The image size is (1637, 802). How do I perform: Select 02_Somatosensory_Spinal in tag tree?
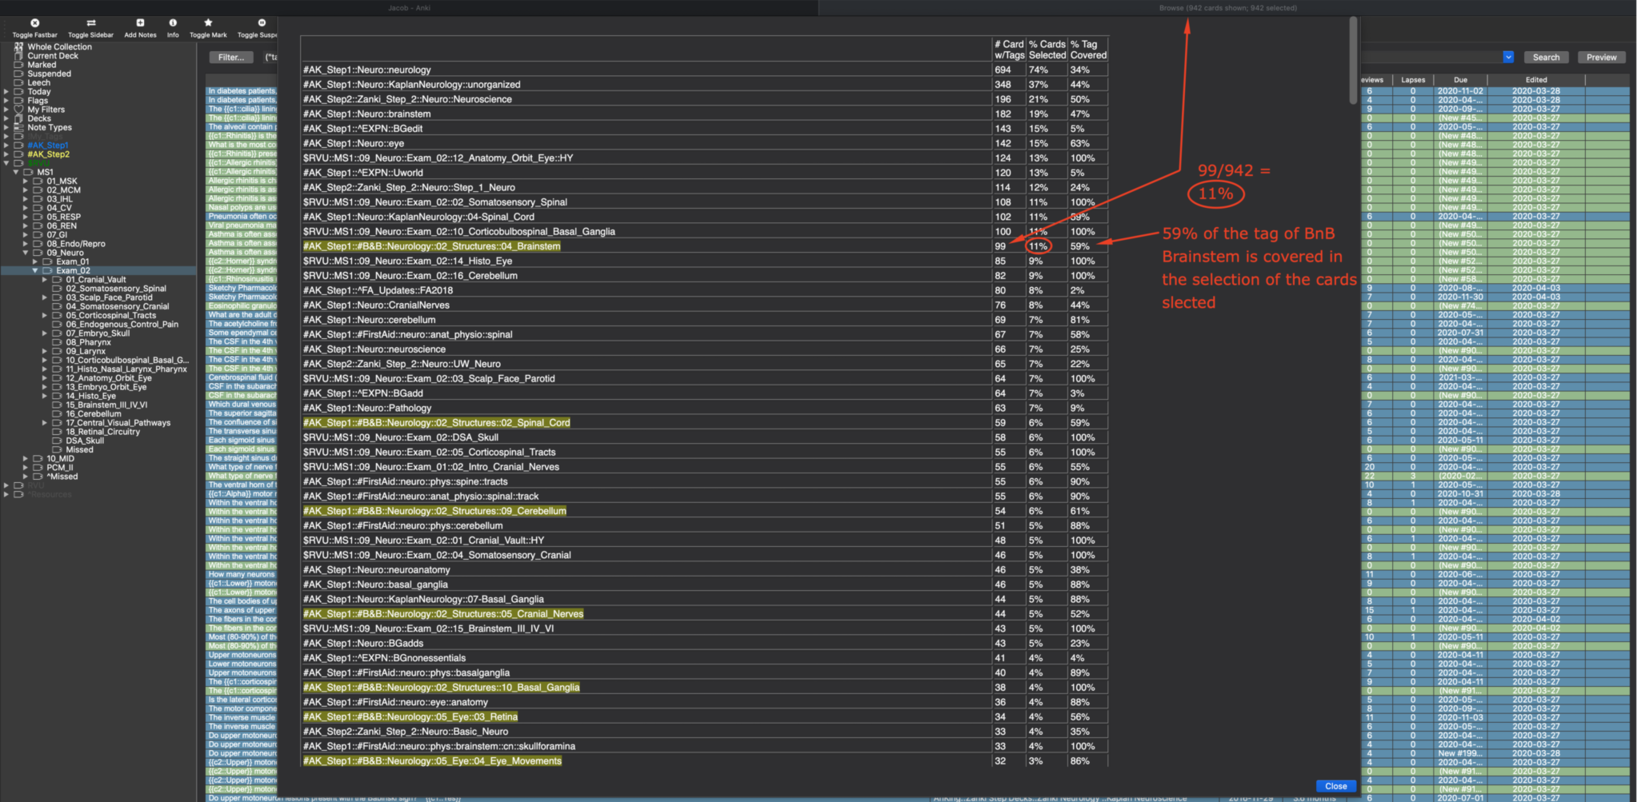click(x=116, y=289)
